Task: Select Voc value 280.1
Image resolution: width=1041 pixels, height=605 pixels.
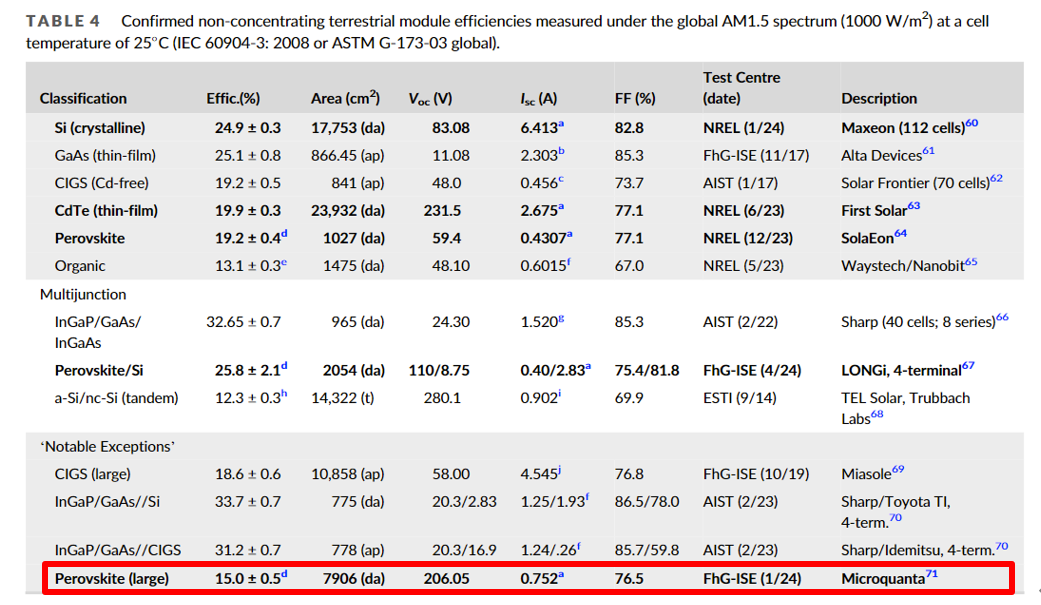Action: 442,398
